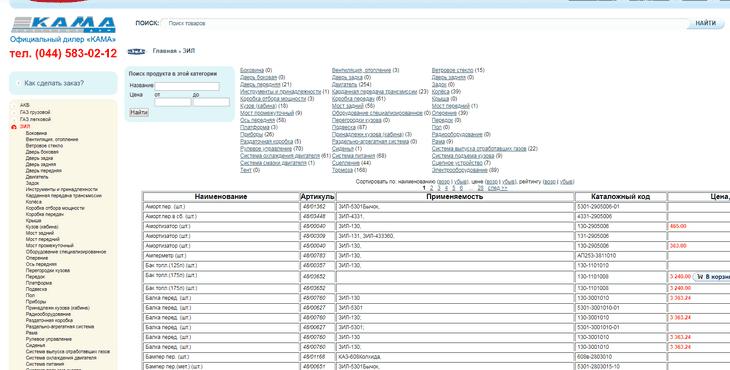Select Вентиляция, отопление in sidebar tree
The width and height of the screenshot is (730, 370).
(52, 140)
